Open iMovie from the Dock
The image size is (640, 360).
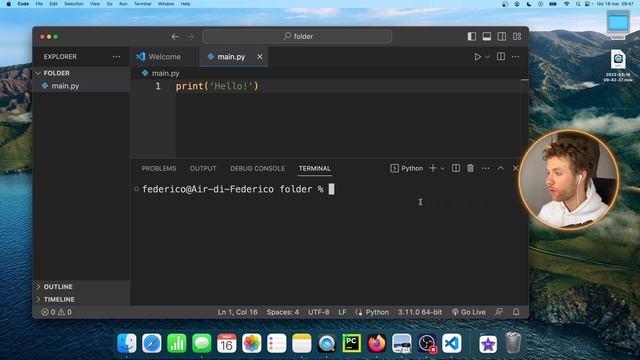[488, 344]
